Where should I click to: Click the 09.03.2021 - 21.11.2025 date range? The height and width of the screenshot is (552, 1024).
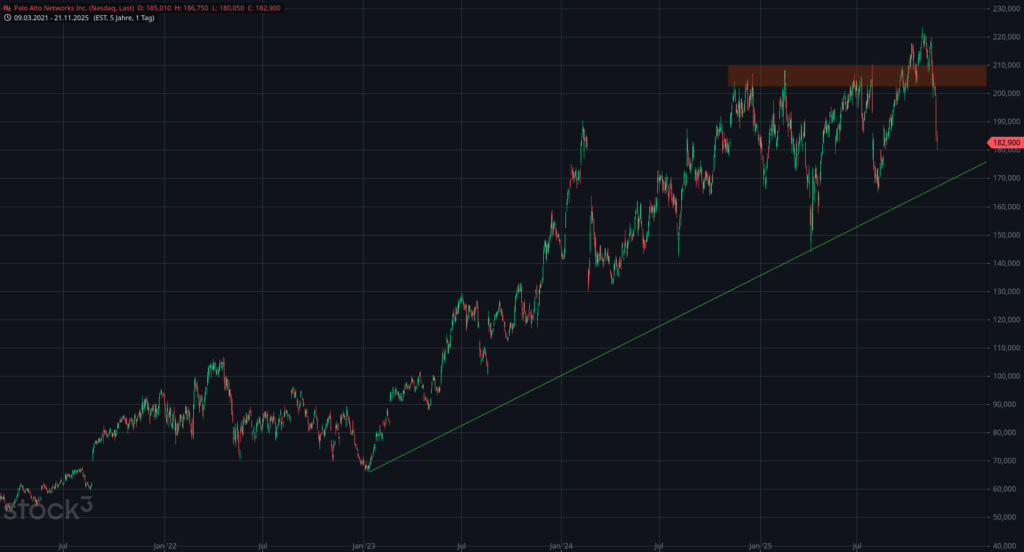[51, 17]
